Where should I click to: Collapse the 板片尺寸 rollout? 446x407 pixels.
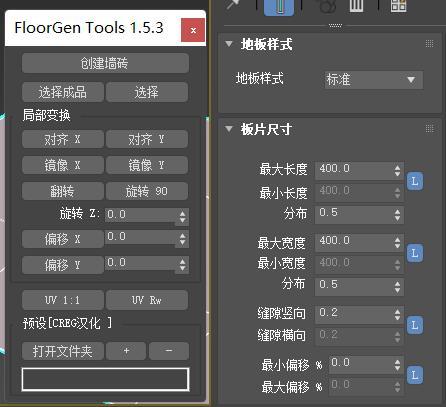click(x=229, y=129)
